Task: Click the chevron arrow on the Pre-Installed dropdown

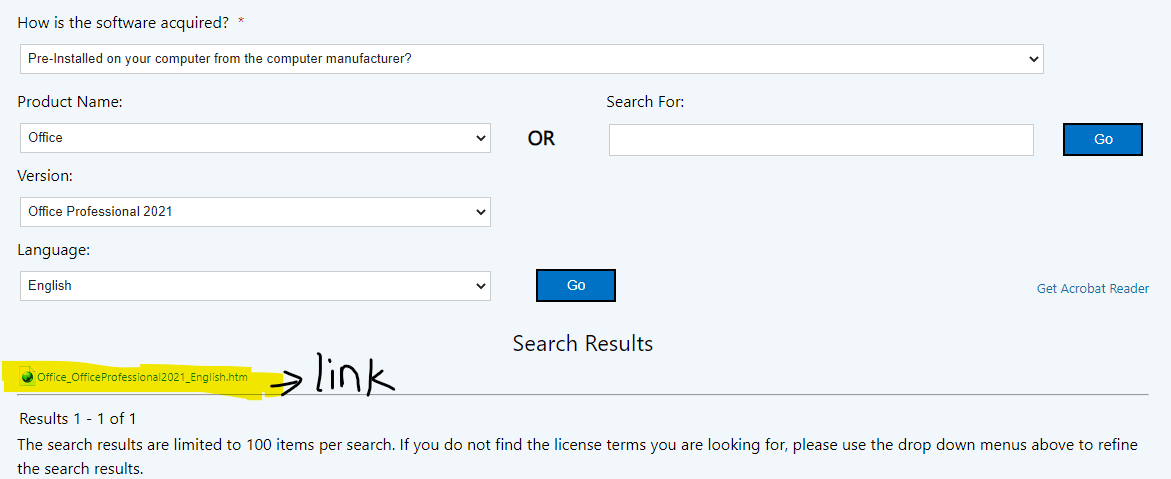Action: point(1033,58)
